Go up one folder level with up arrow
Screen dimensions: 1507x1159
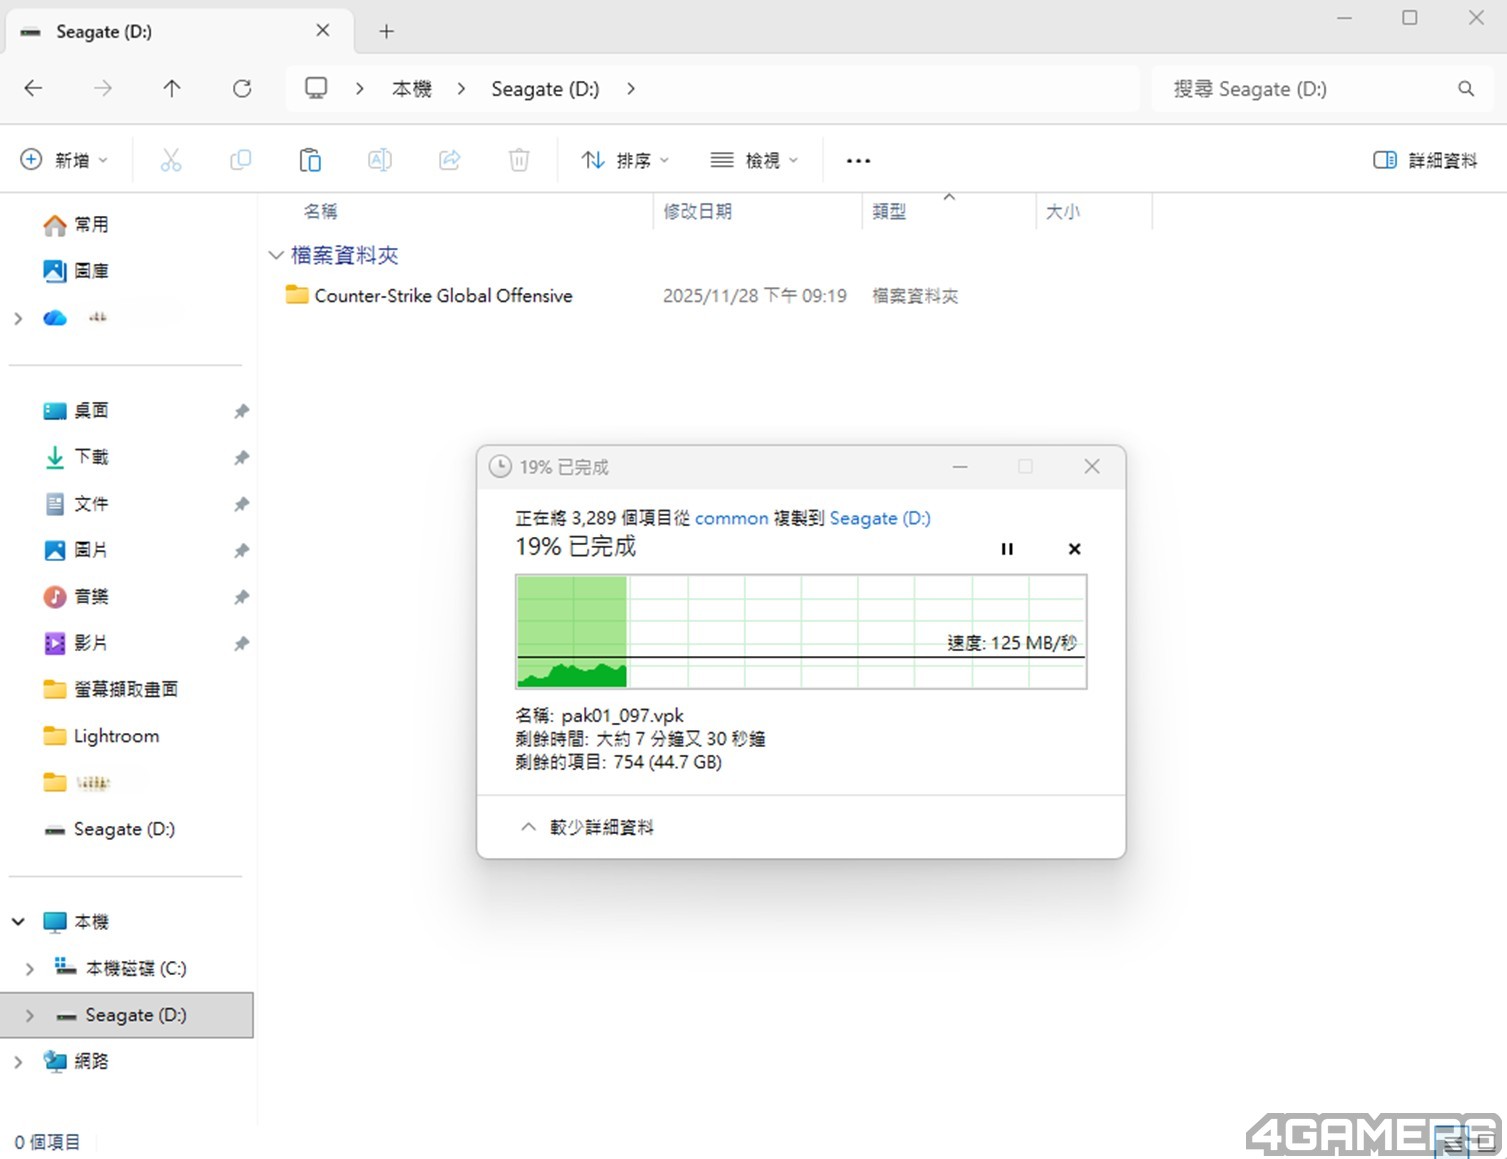[x=172, y=89]
